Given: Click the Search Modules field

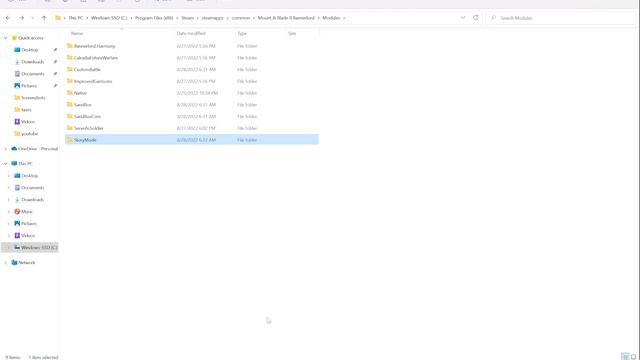Looking at the screenshot, I should tap(561, 18).
